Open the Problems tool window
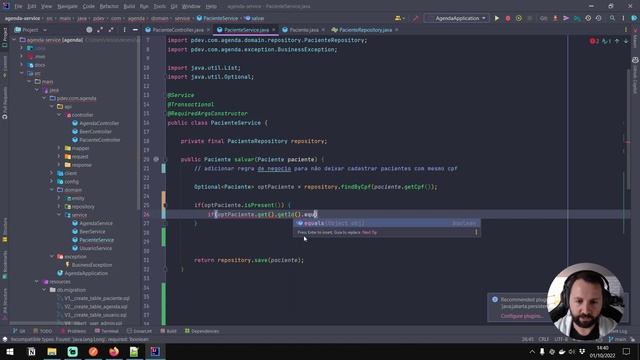 point(73,331)
